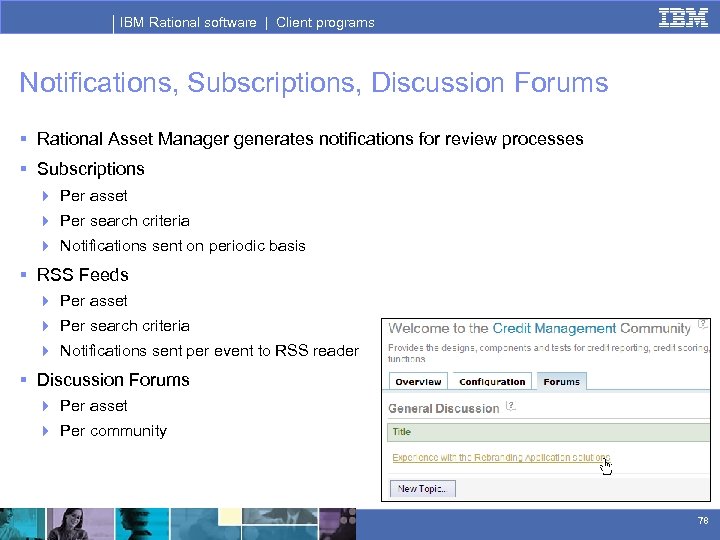Image resolution: width=720 pixels, height=540 pixels.
Task: Click 'Notifications sent per event to RSS reader'
Action: (x=209, y=351)
